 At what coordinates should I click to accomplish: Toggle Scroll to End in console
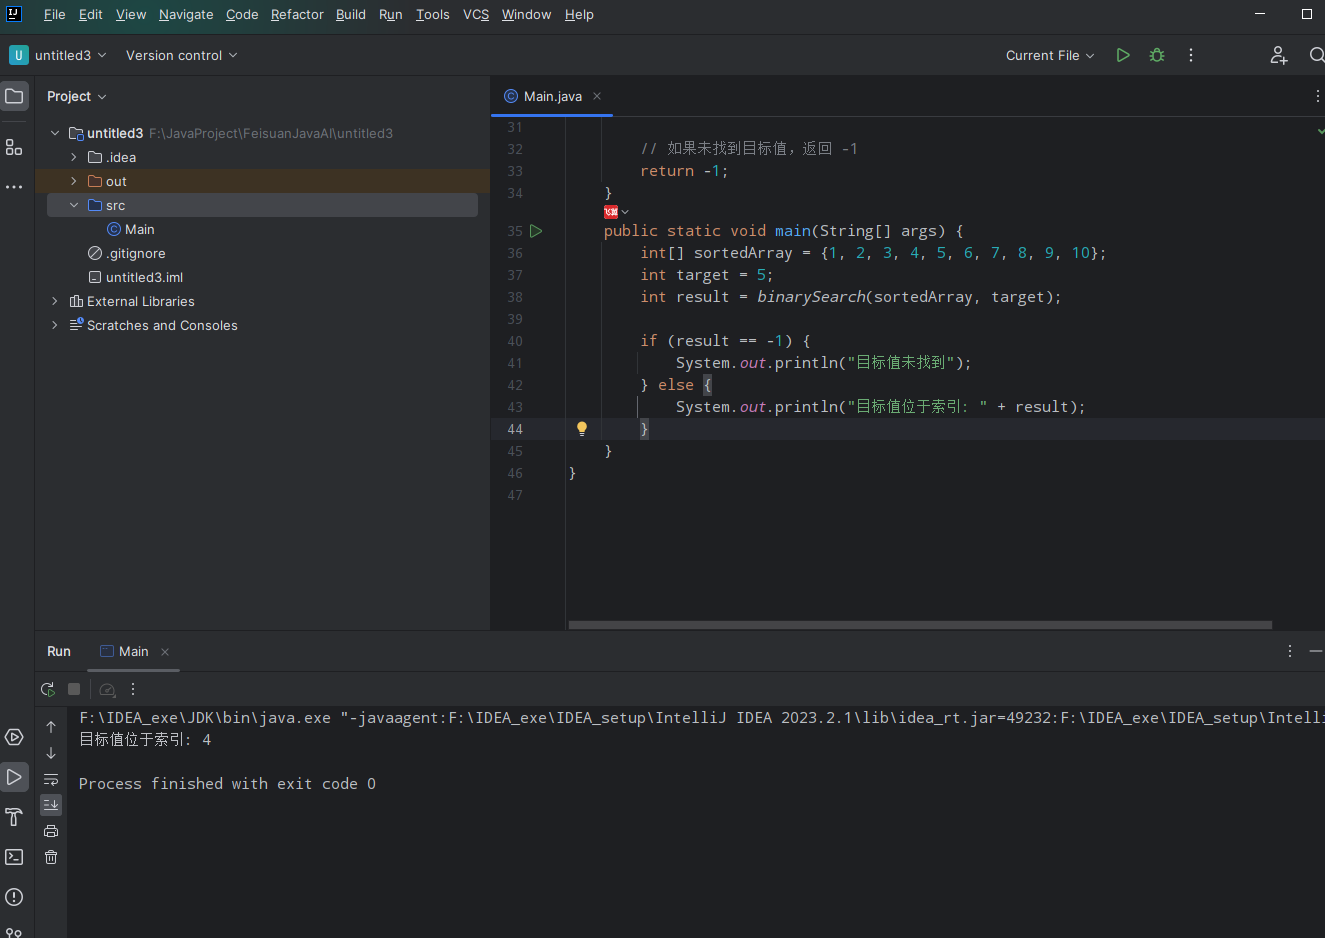coord(51,804)
